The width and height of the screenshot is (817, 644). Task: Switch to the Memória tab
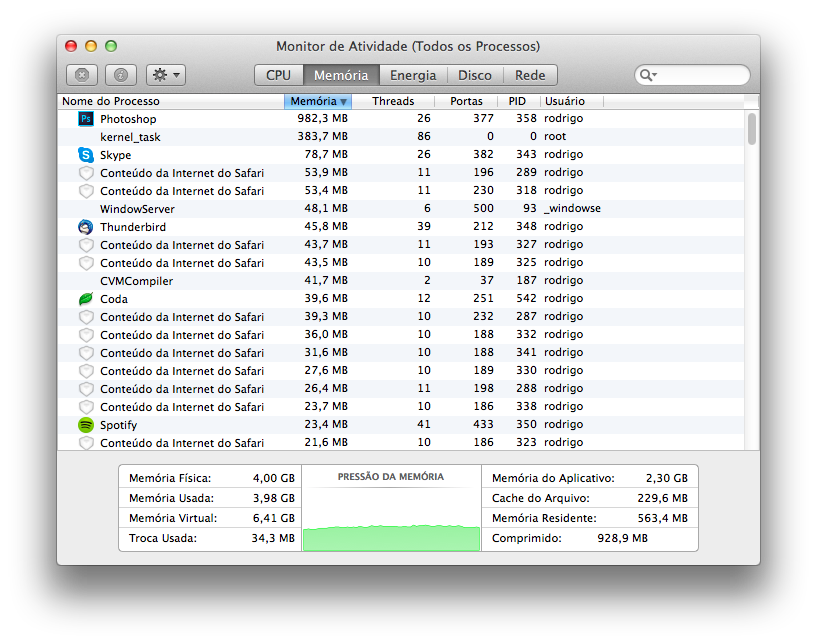341,75
